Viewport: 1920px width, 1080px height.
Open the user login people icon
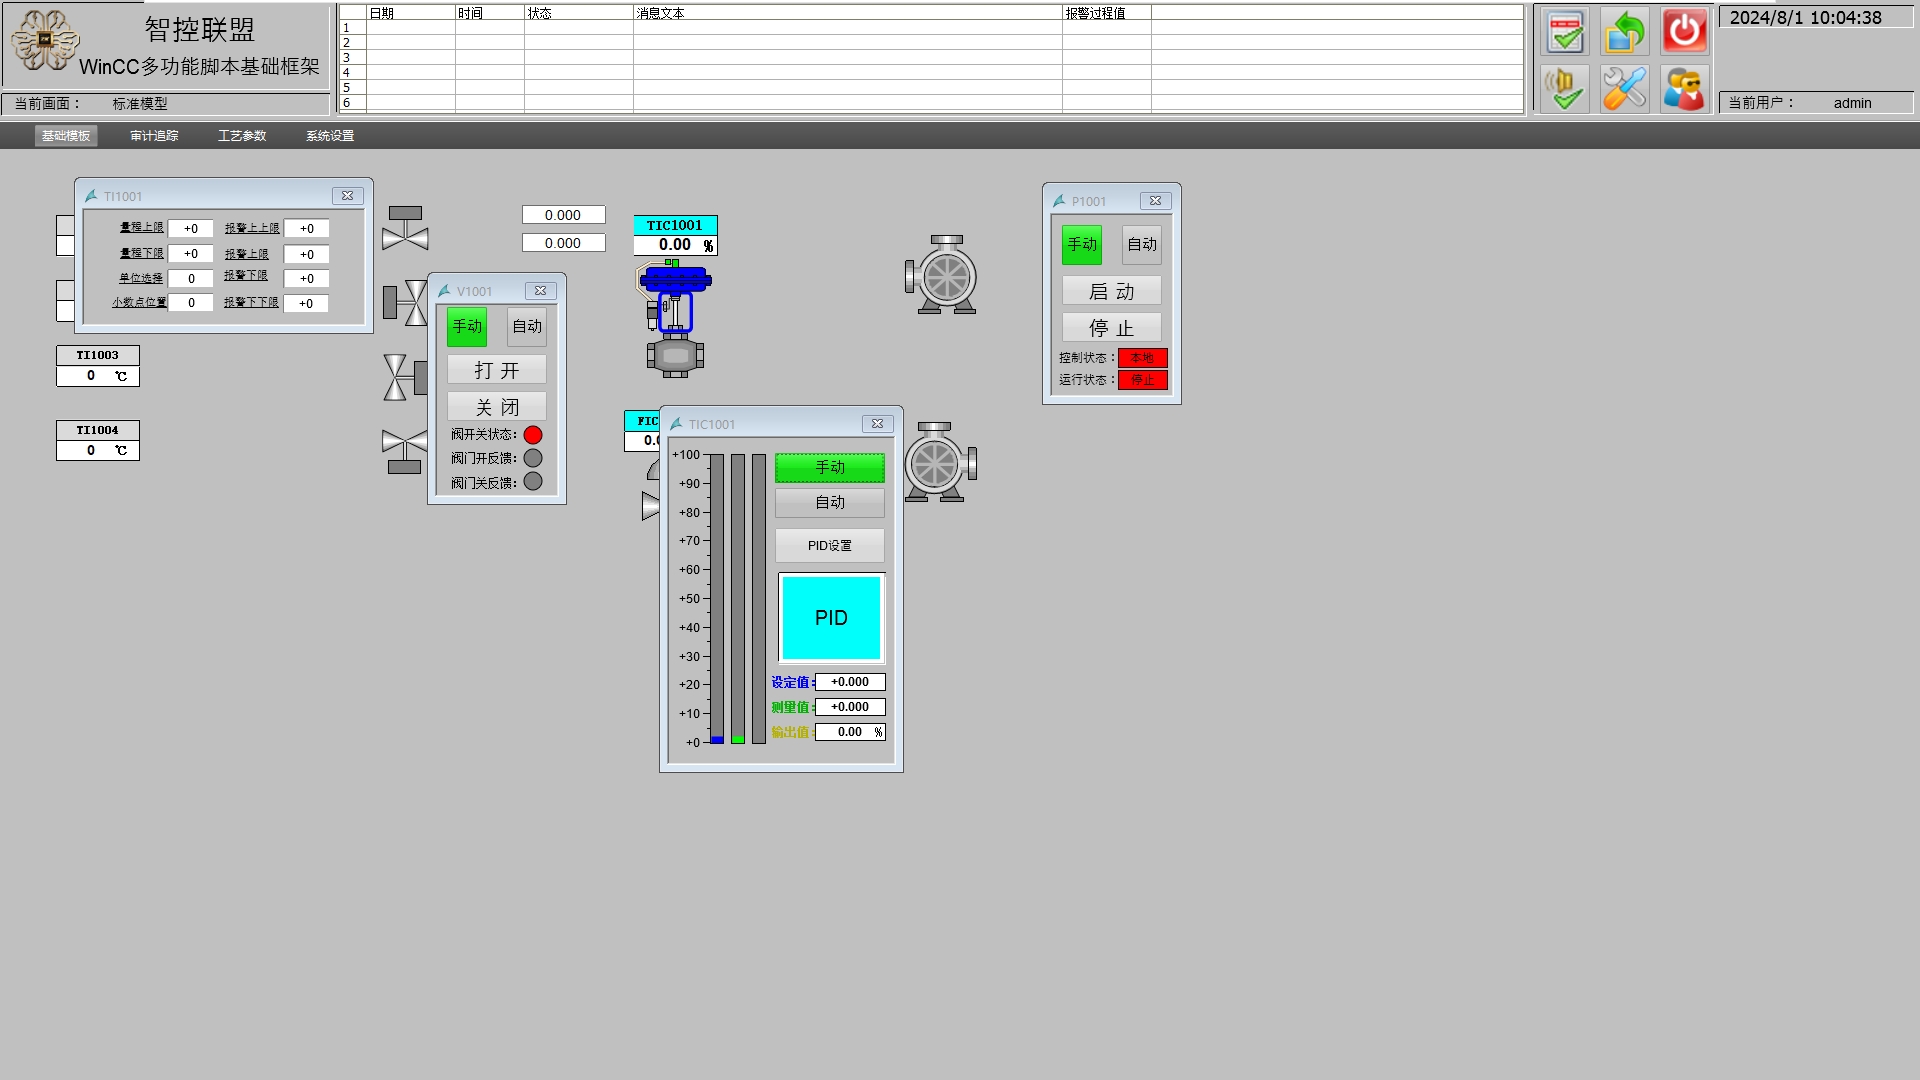1684,89
